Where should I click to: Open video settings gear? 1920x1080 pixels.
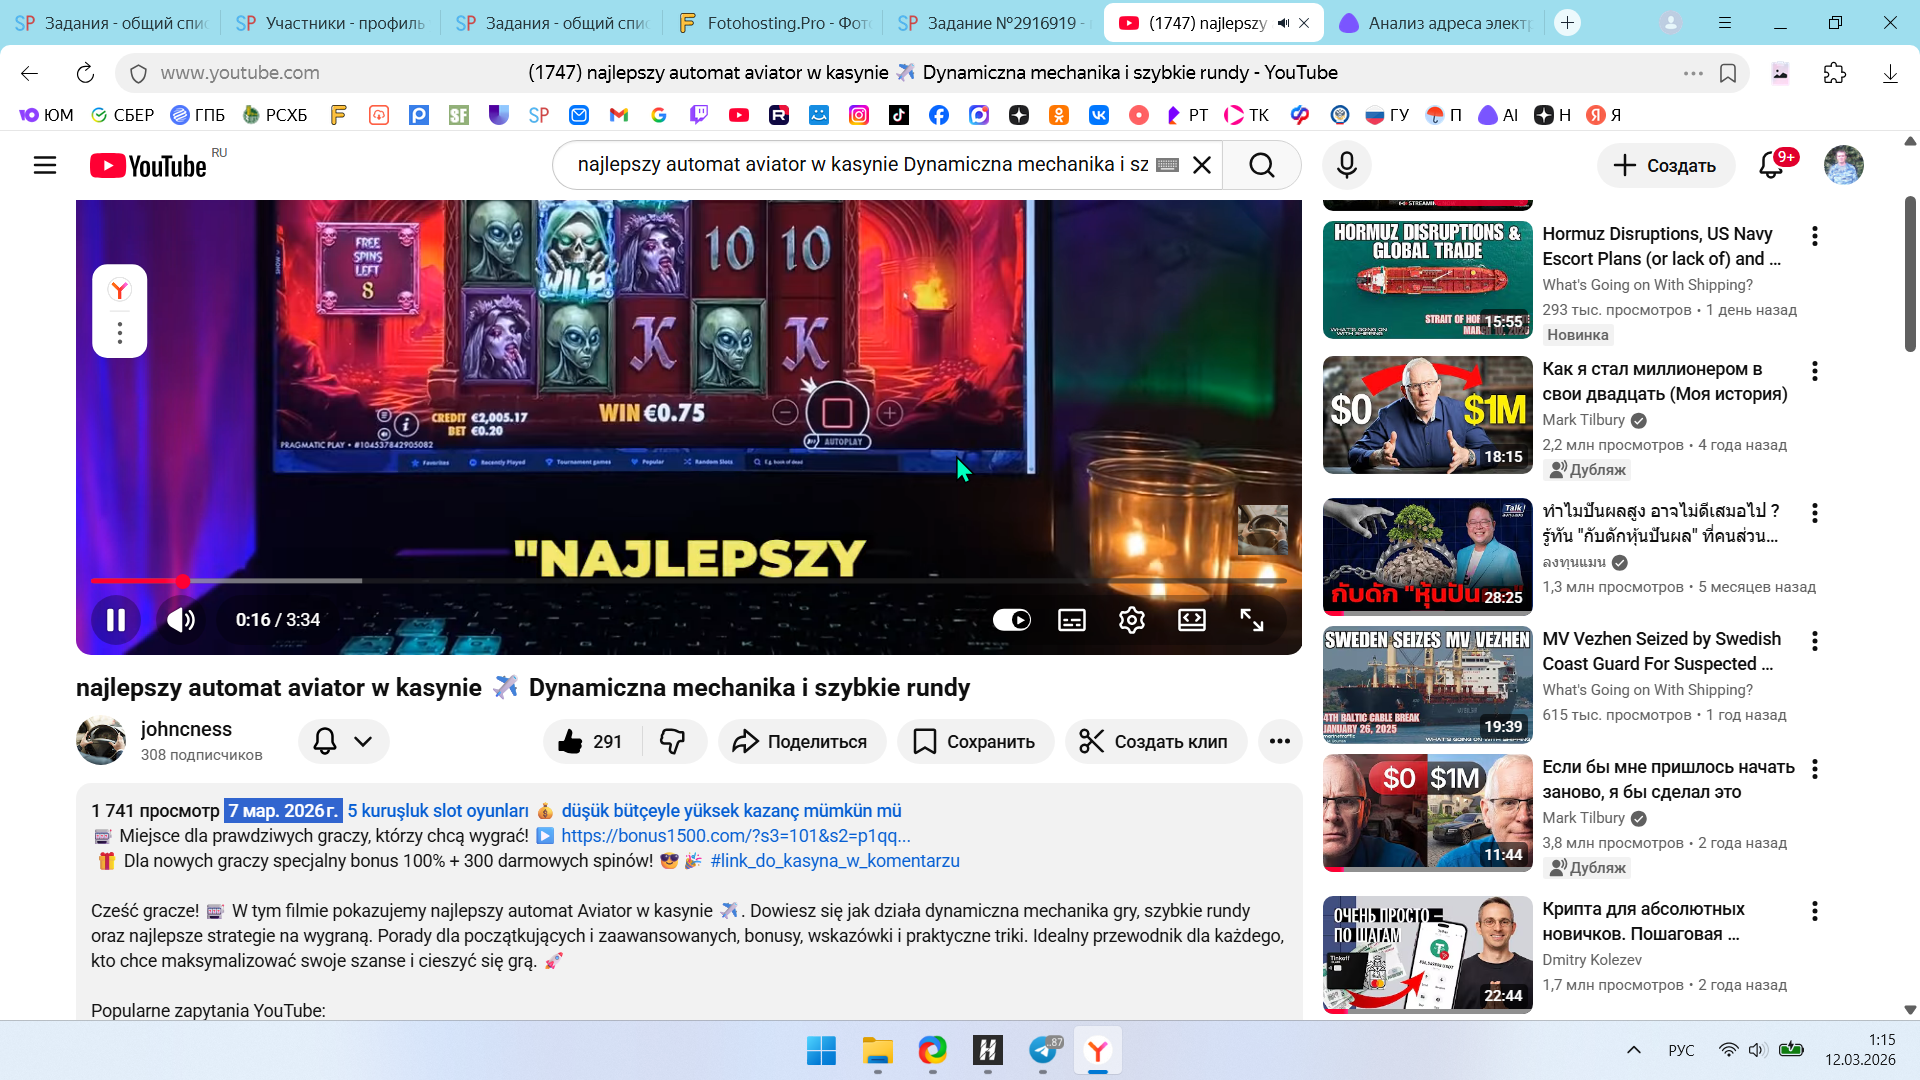point(1131,620)
